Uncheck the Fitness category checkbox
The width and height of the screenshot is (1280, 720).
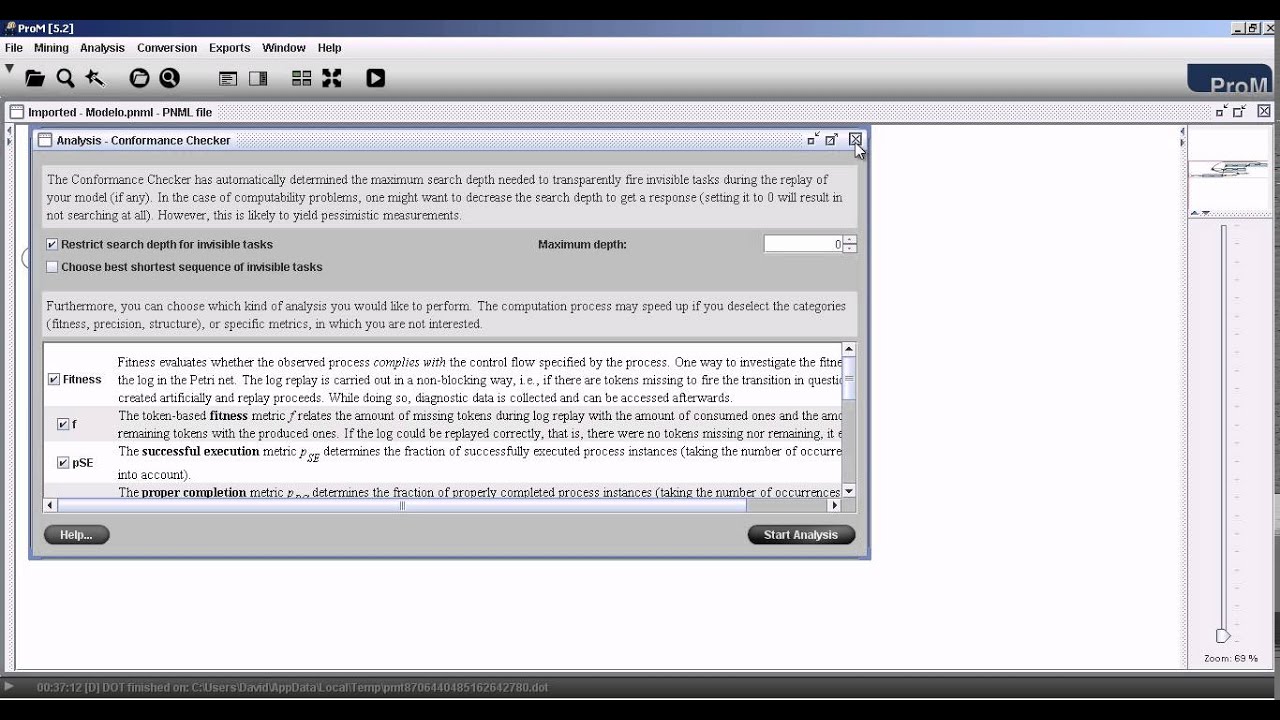point(54,380)
